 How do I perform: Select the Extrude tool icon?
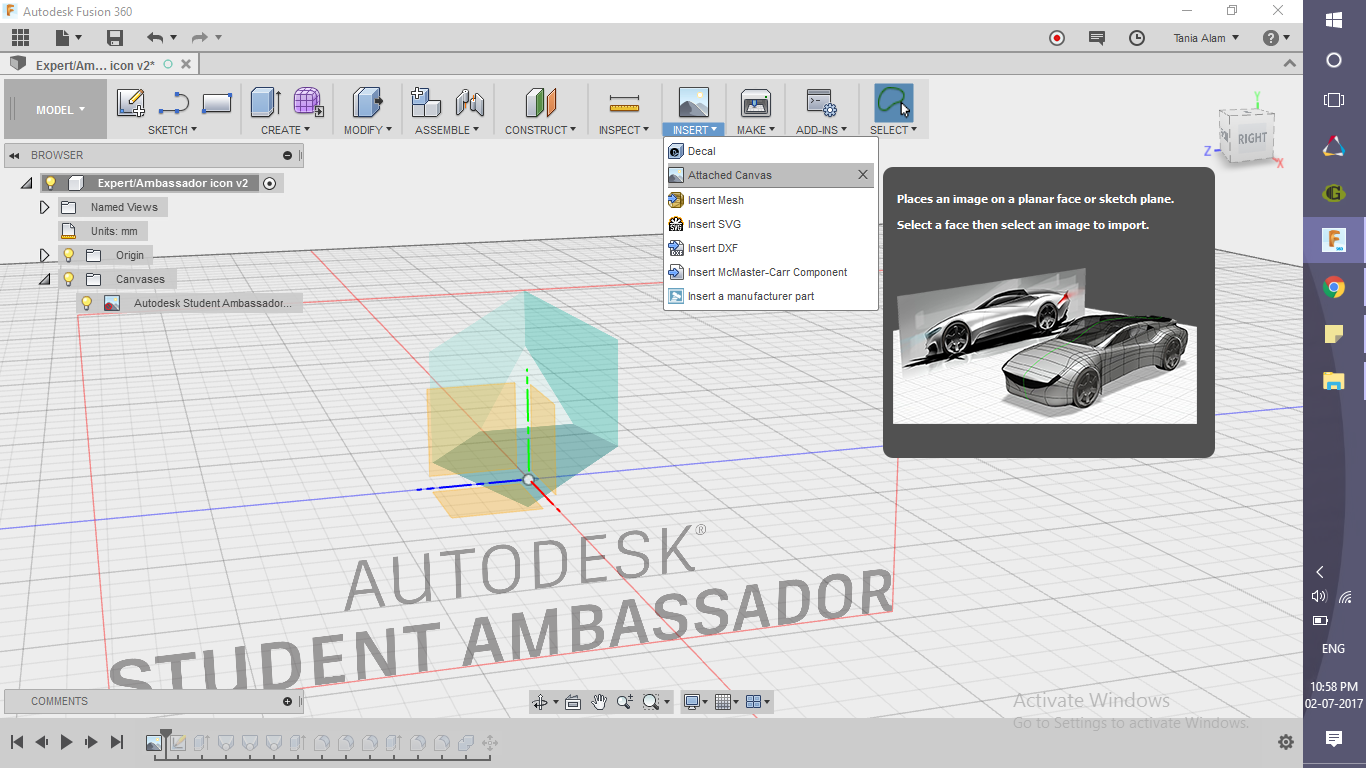coord(265,103)
